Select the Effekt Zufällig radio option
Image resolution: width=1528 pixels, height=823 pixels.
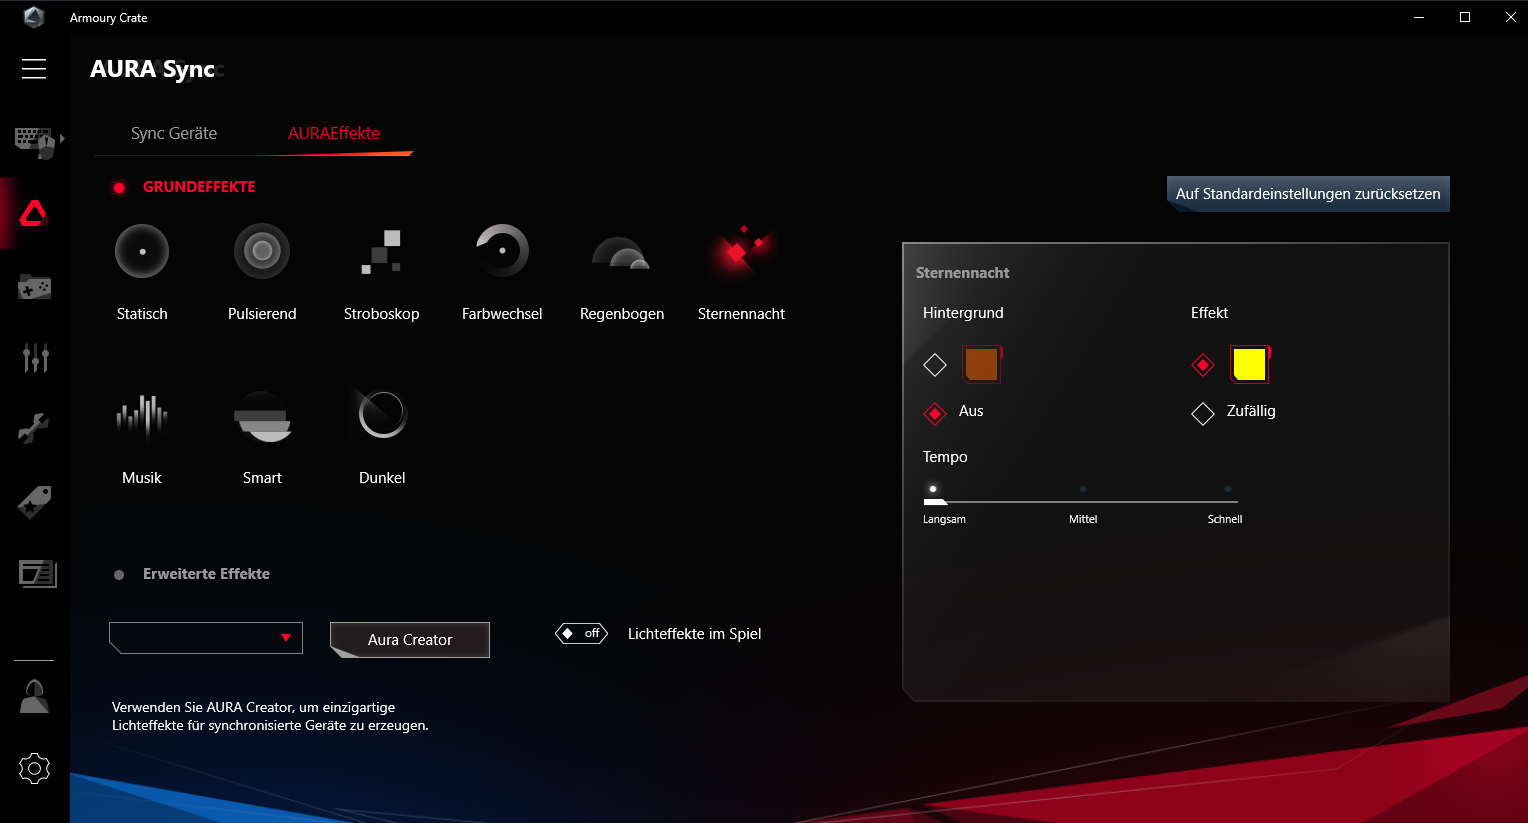(x=1203, y=413)
